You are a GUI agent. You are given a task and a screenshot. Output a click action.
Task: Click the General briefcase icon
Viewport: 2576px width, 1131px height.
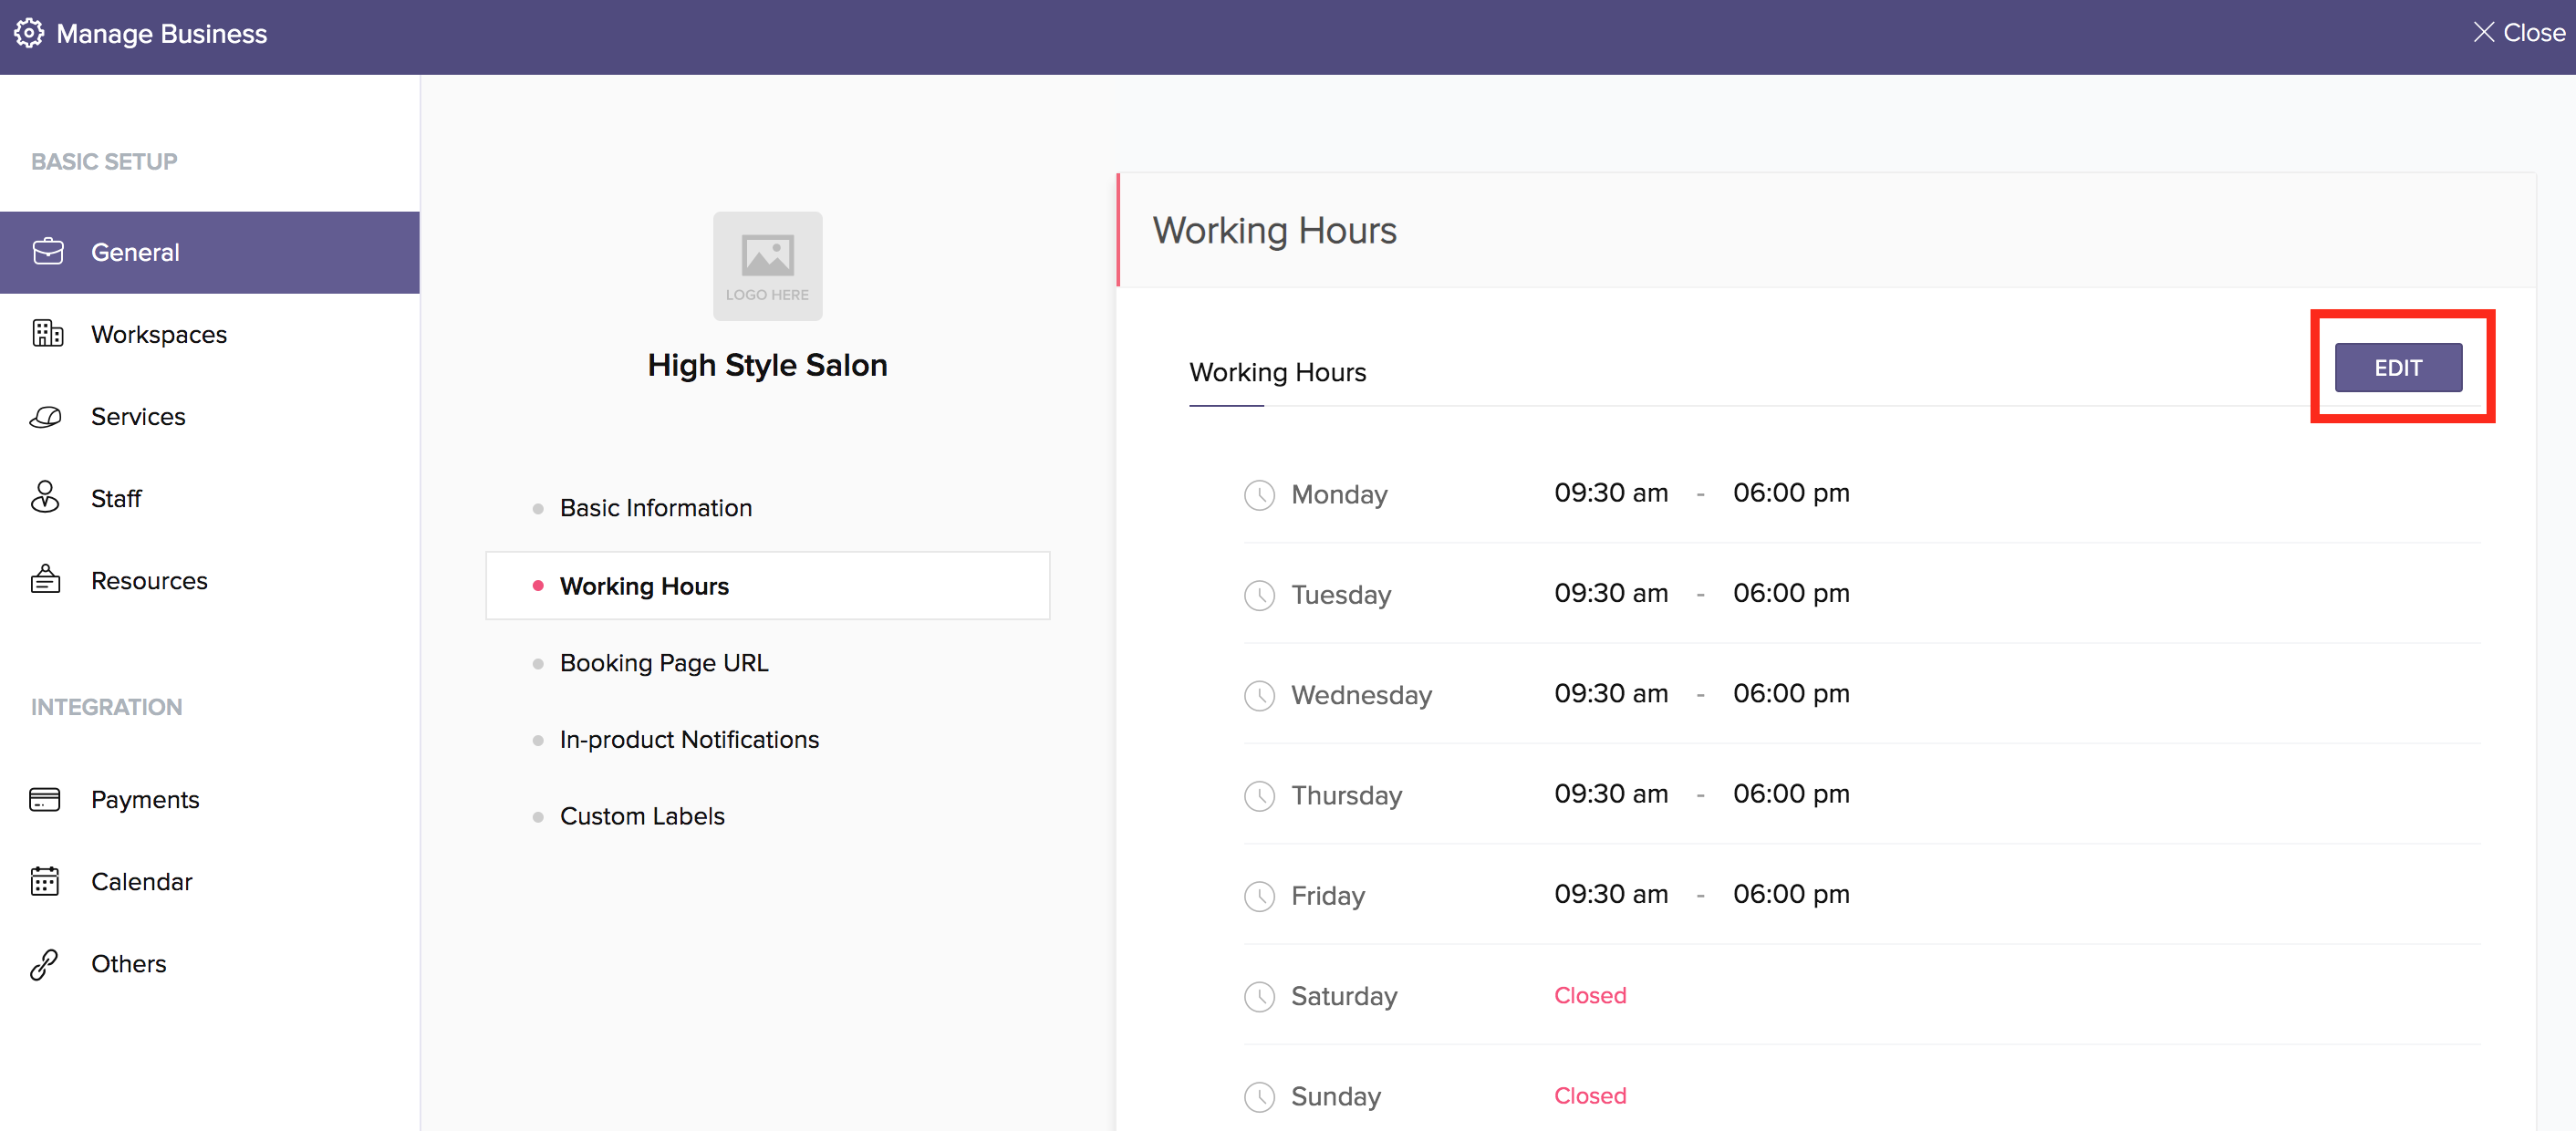pyautogui.click(x=47, y=251)
